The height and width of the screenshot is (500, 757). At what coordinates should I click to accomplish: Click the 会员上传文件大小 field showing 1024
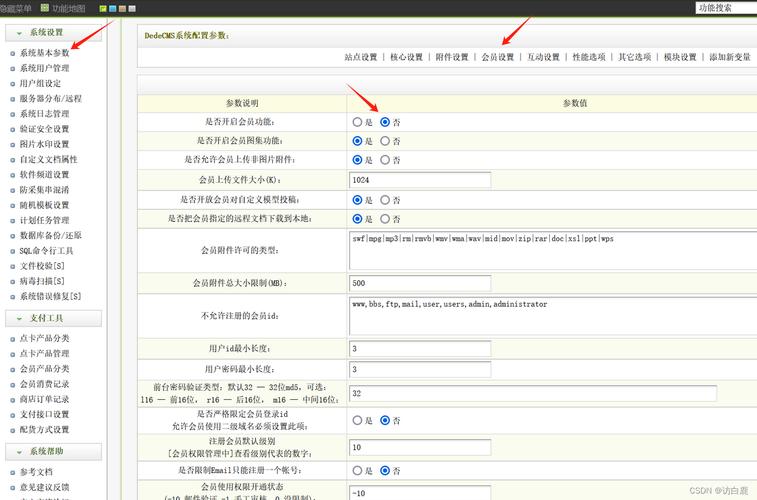tap(420, 180)
